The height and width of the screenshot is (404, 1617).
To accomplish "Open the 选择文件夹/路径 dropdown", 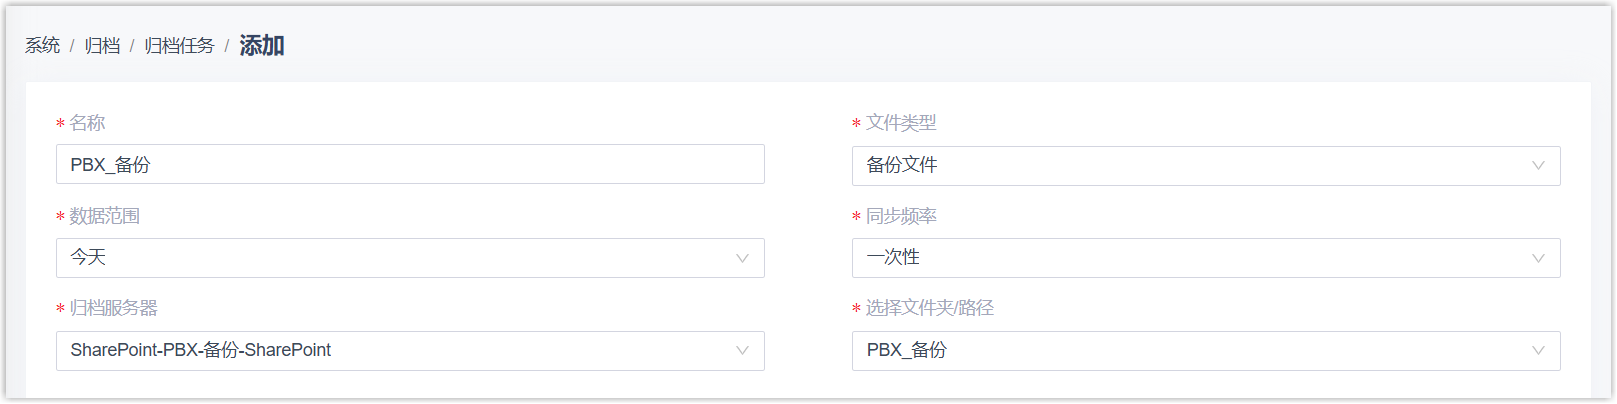I will [x=1190, y=351].
